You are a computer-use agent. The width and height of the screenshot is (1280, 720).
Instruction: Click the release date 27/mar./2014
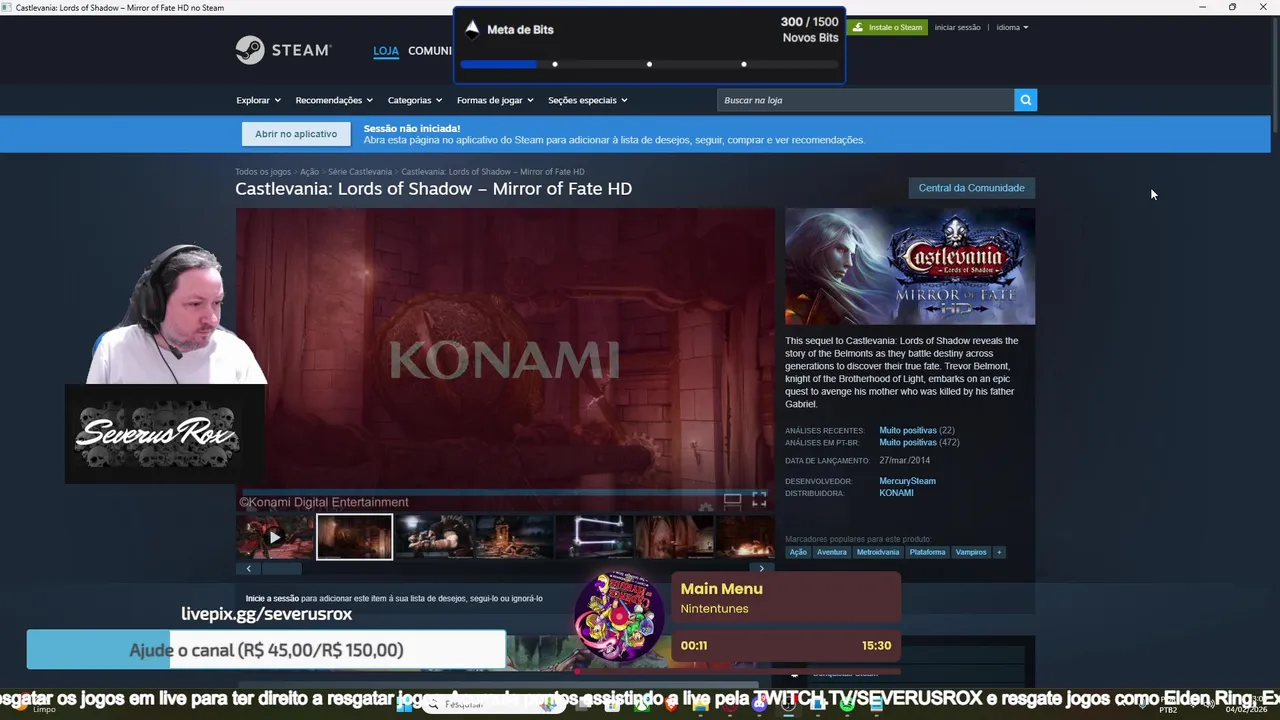(904, 460)
